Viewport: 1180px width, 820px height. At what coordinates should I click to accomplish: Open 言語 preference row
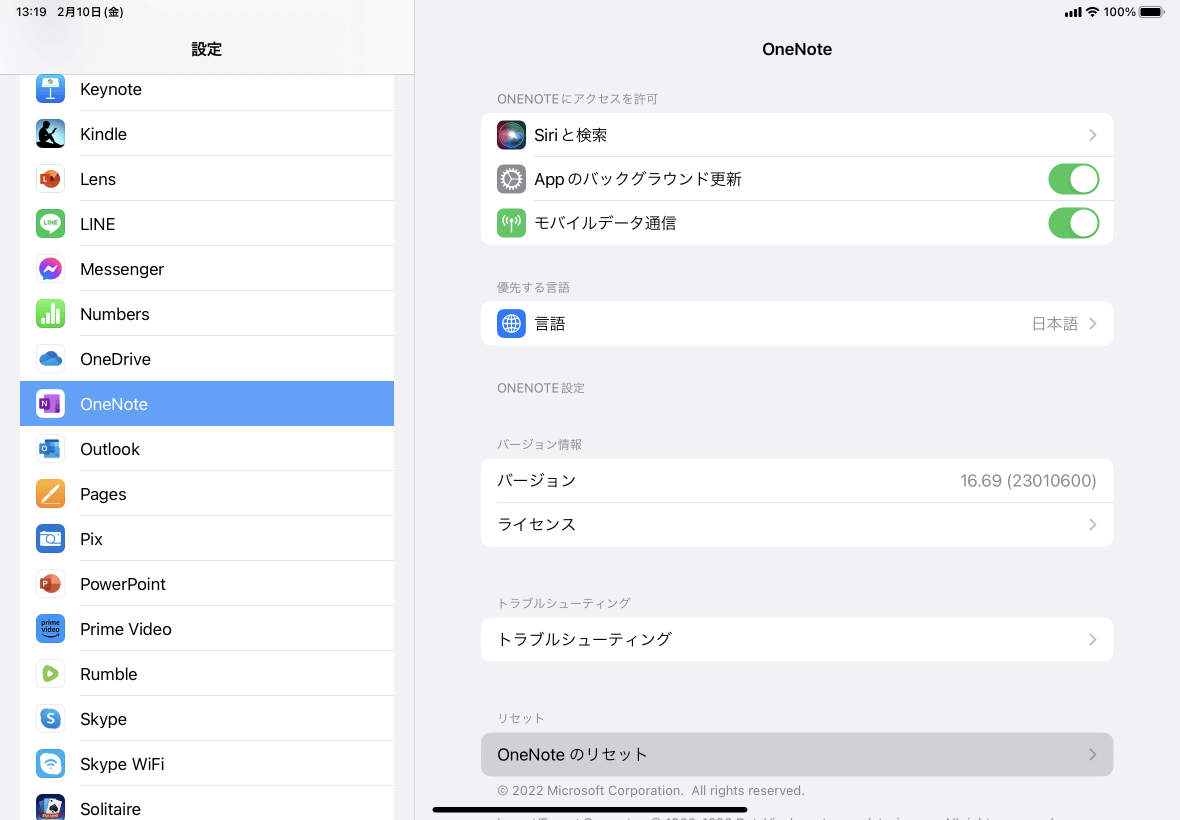pyautogui.click(x=797, y=323)
